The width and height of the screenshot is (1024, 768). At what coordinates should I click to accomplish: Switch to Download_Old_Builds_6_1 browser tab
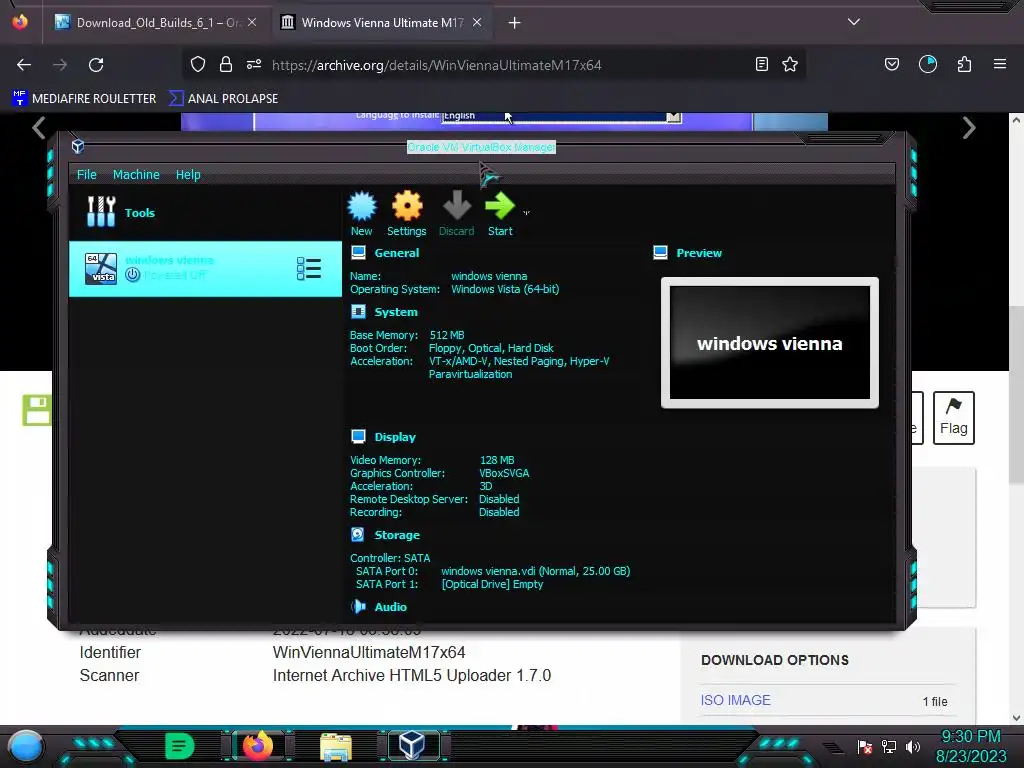coord(157,23)
